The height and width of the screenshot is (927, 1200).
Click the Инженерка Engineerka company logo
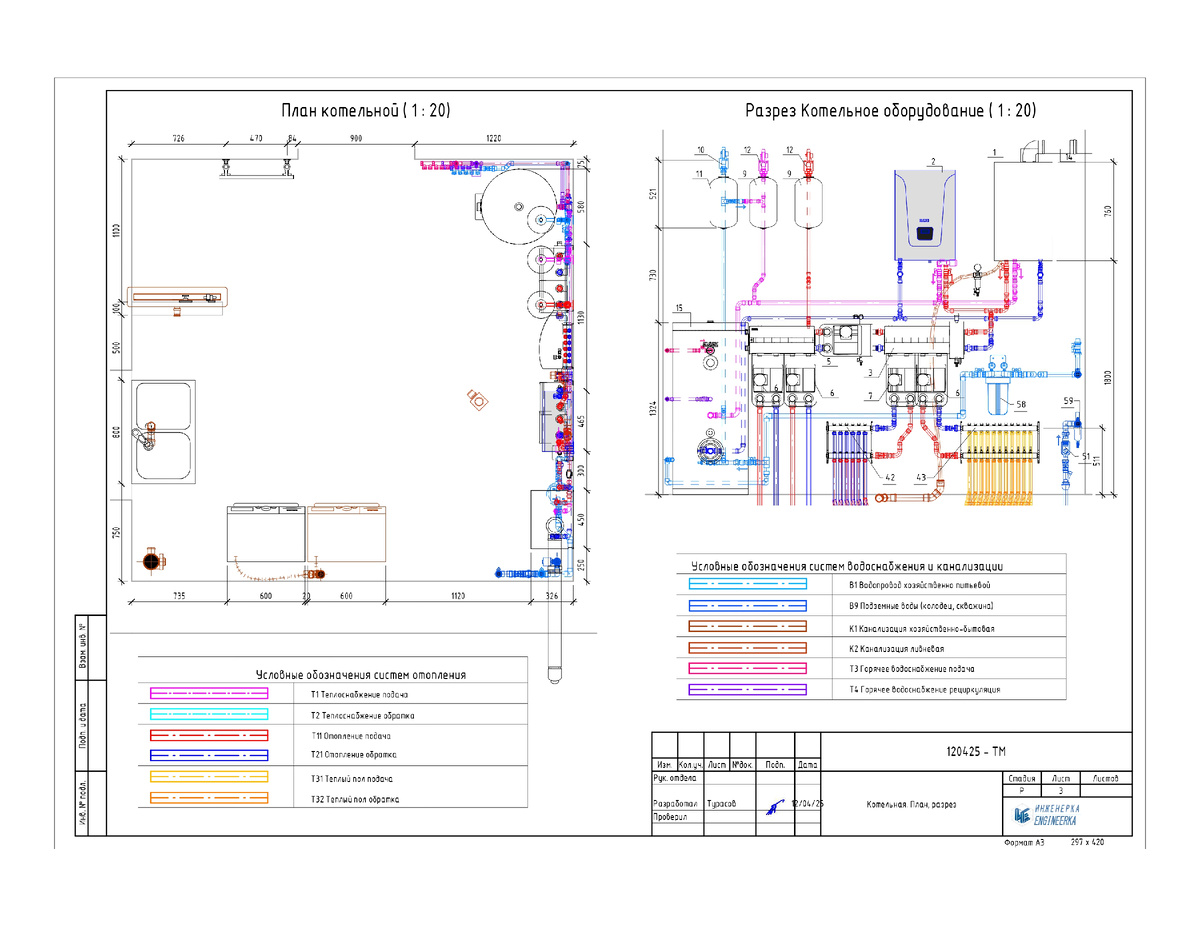(1046, 813)
